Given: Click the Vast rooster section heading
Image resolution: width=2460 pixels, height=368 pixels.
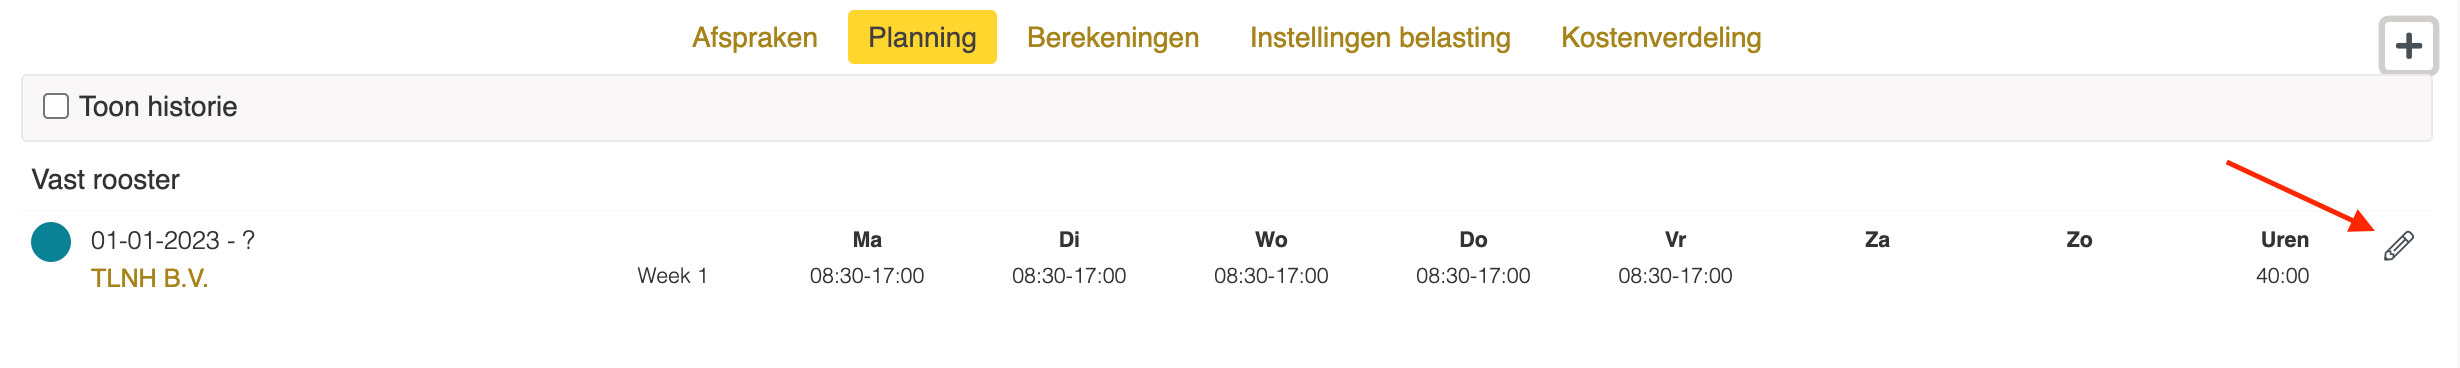Looking at the screenshot, I should [x=106, y=179].
